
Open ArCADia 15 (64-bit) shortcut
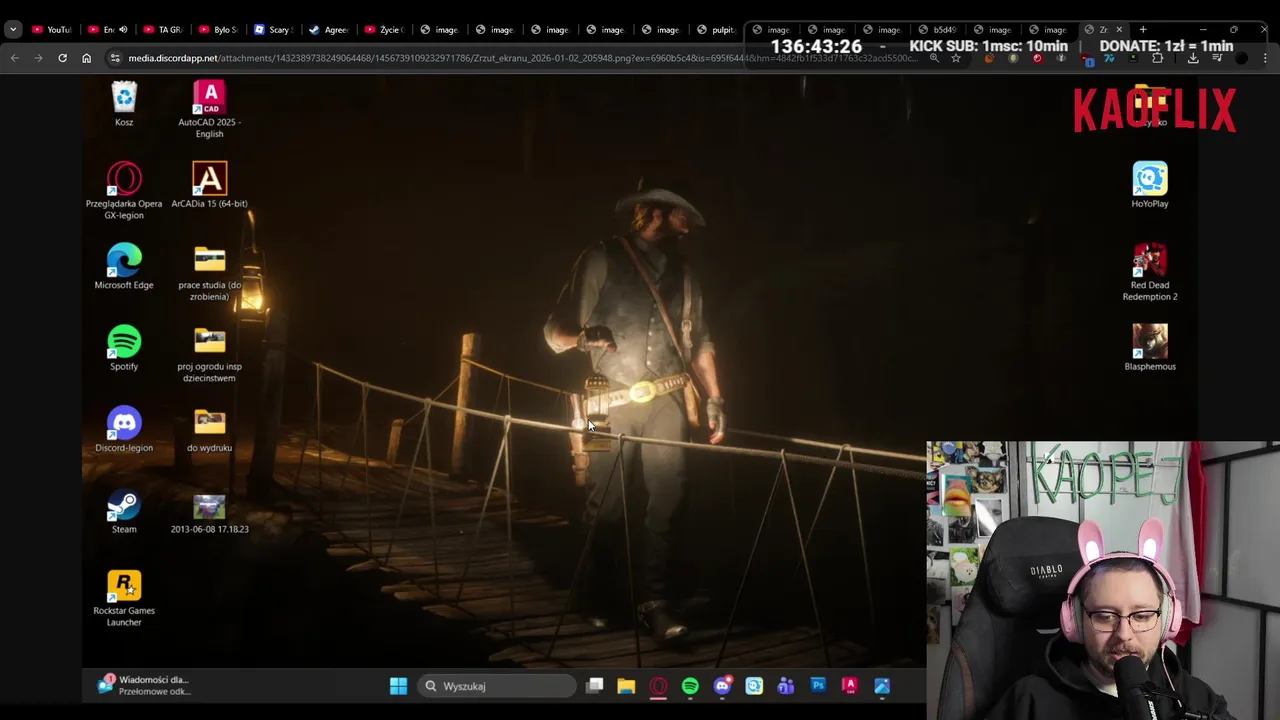click(x=209, y=185)
